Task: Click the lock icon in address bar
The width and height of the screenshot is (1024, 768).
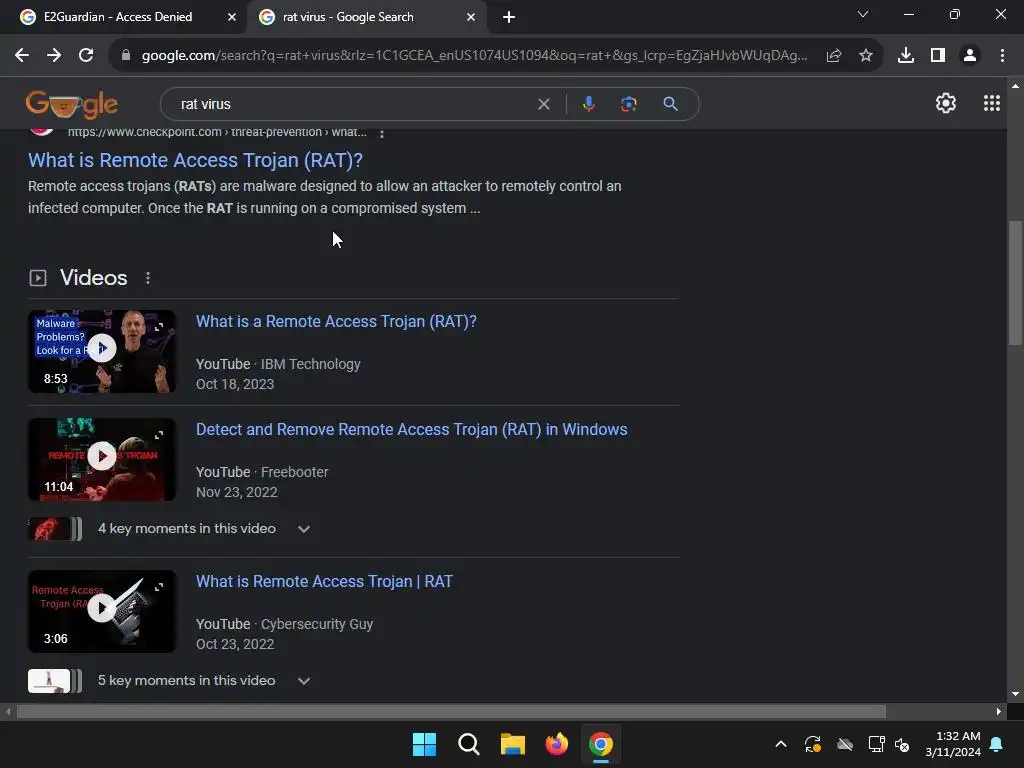Action: click(x=126, y=56)
